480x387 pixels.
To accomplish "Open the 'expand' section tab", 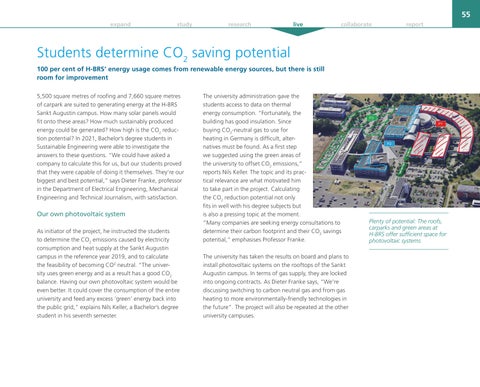I will 120,24.
